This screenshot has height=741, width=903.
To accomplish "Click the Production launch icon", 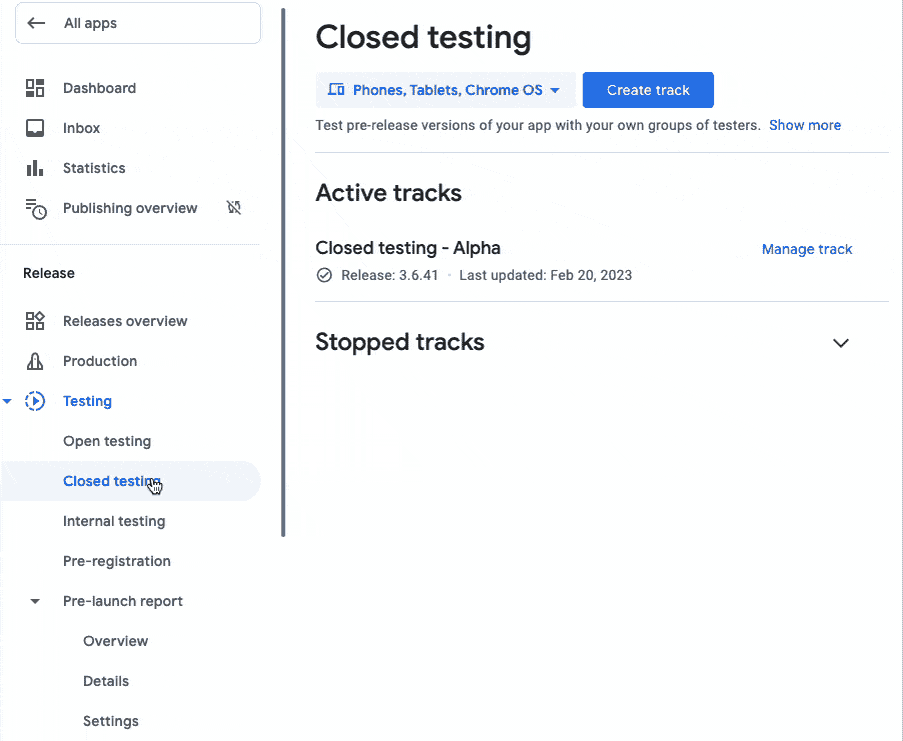I will point(35,361).
